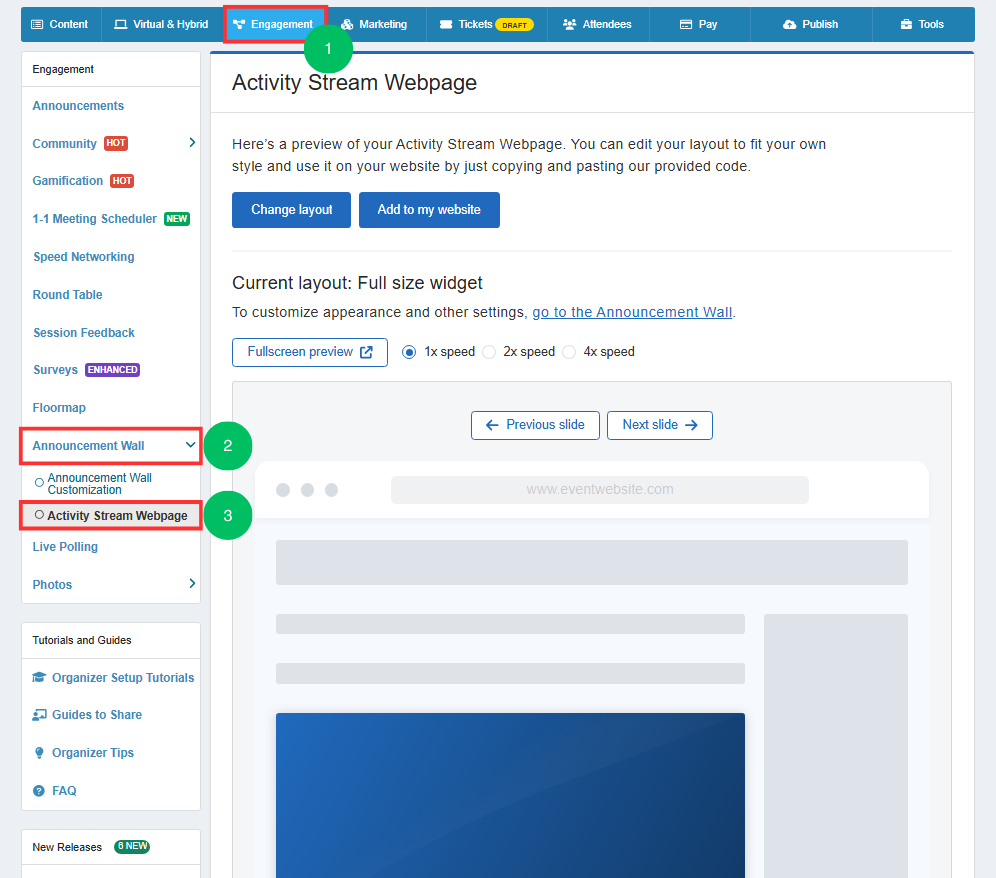This screenshot has height=878, width=996.
Task: Click the Marketing icon in top bar
Action: pyautogui.click(x=347, y=24)
